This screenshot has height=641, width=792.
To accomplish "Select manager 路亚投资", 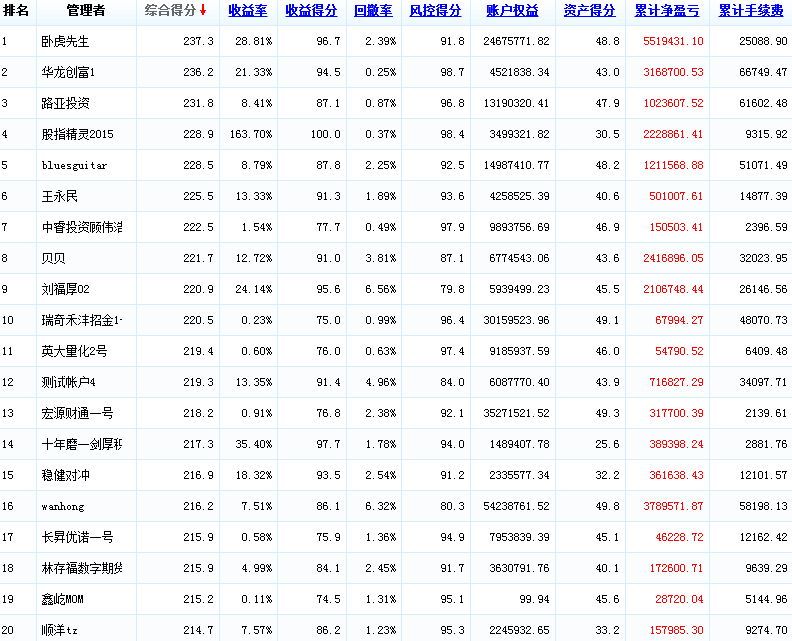I will click(65, 103).
